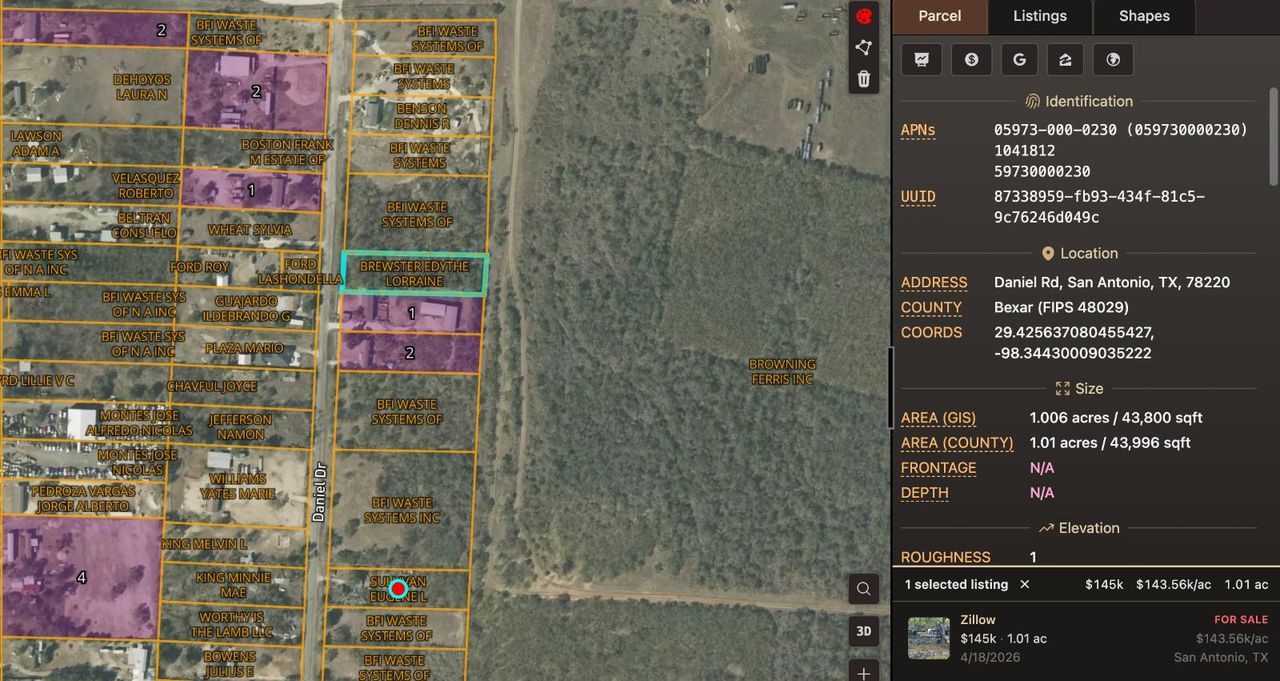Select the Plaza Mario parcel
The width and height of the screenshot is (1280, 681).
click(244, 348)
